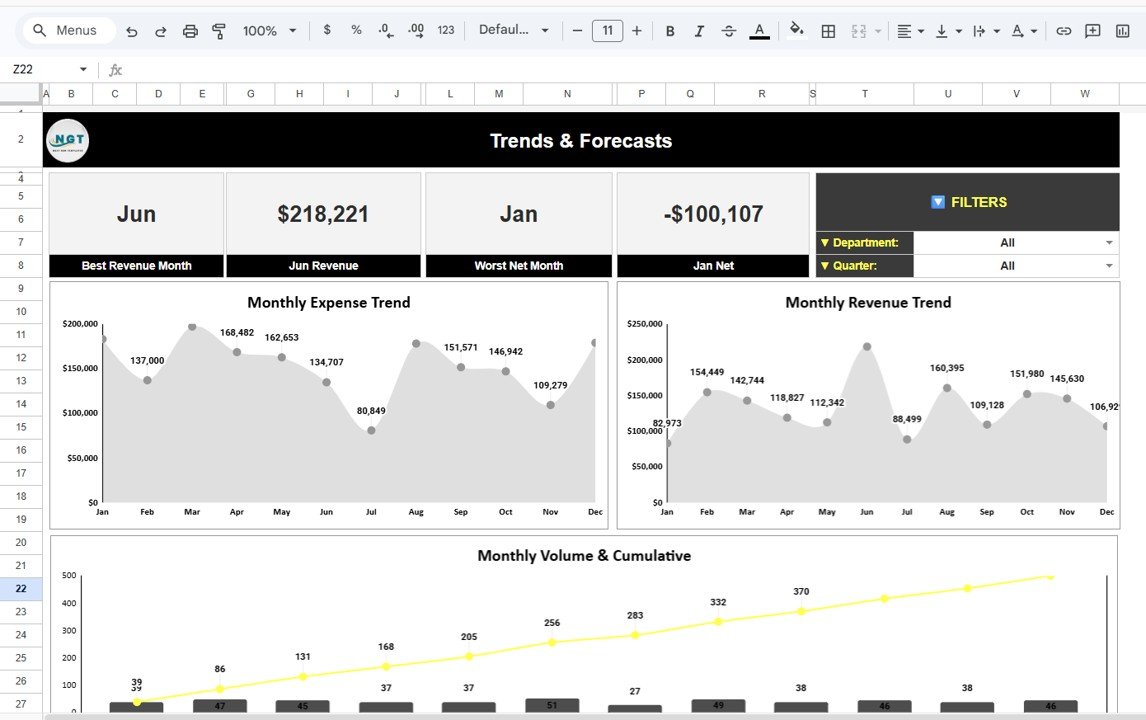Screen dimensions: 1146x720
Task: Toggle bold formatting
Action: click(x=670, y=31)
